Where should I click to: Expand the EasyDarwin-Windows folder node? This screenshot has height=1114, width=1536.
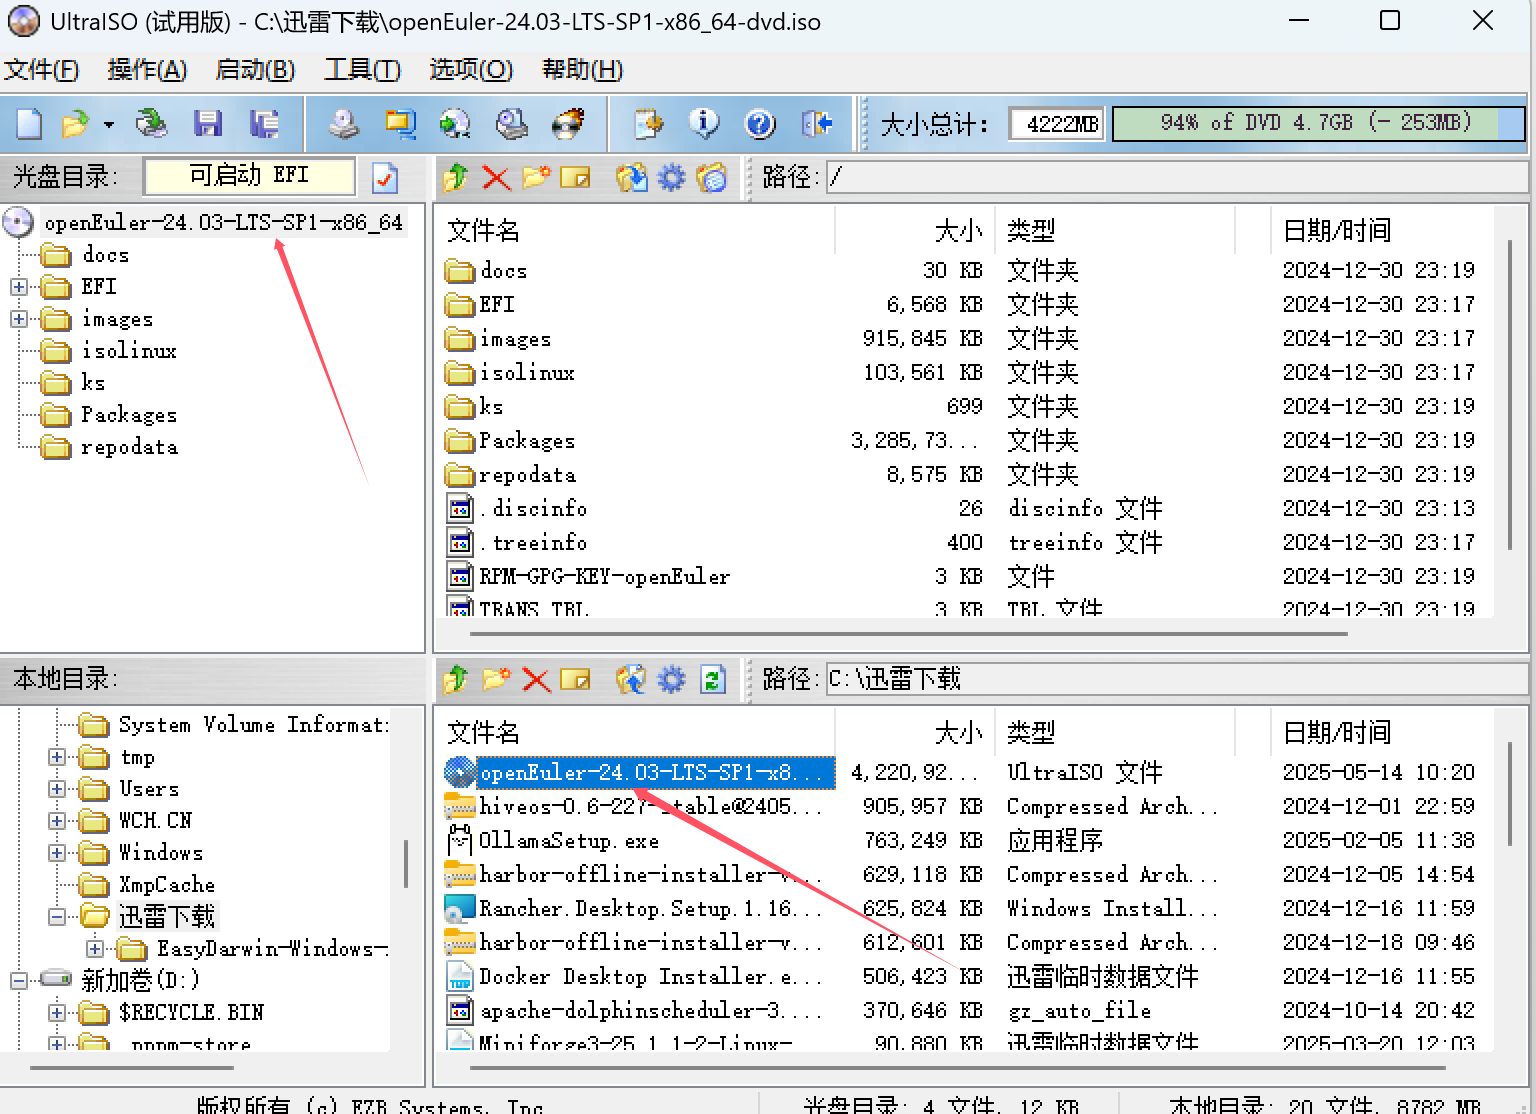click(x=95, y=949)
